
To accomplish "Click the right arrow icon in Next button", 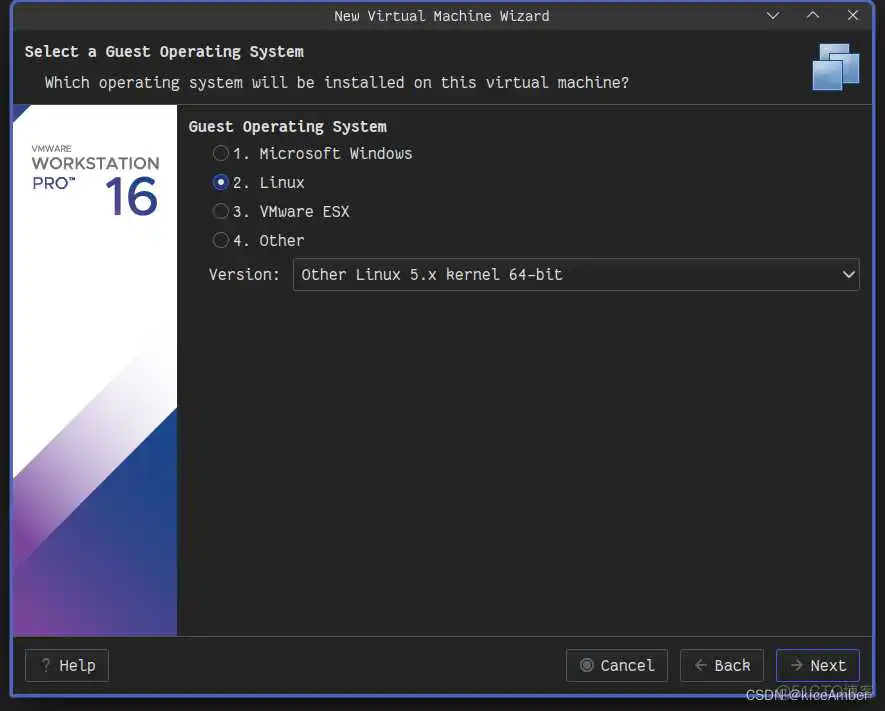I will click(797, 665).
